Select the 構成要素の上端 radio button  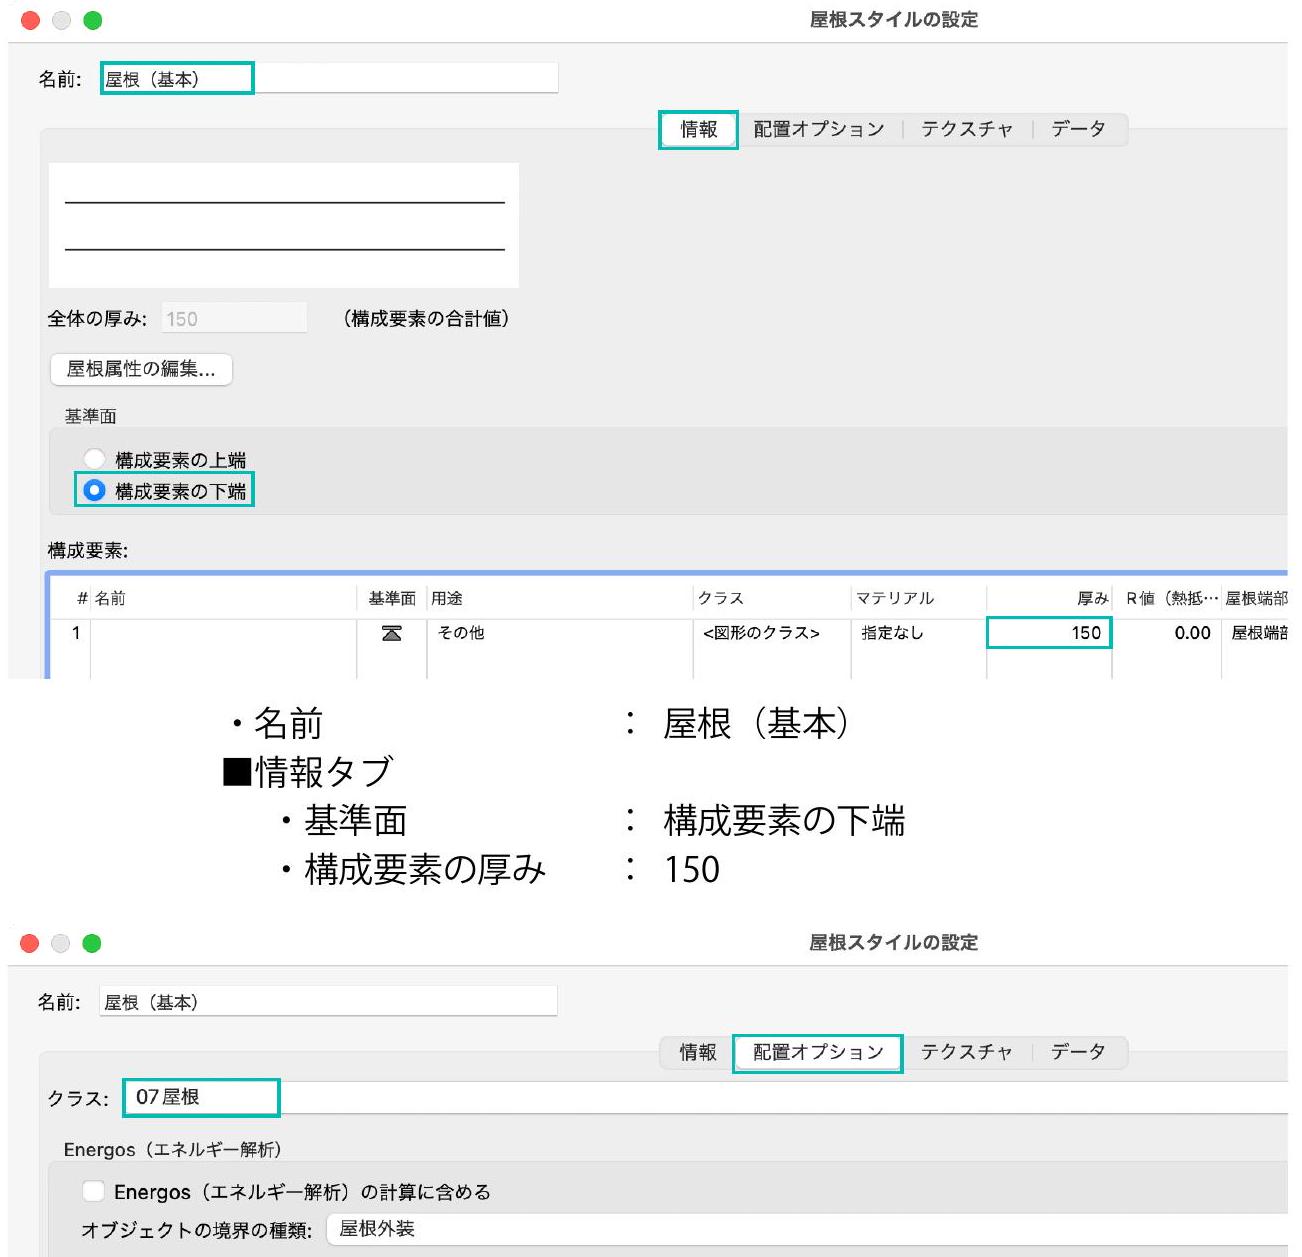[x=94, y=459]
